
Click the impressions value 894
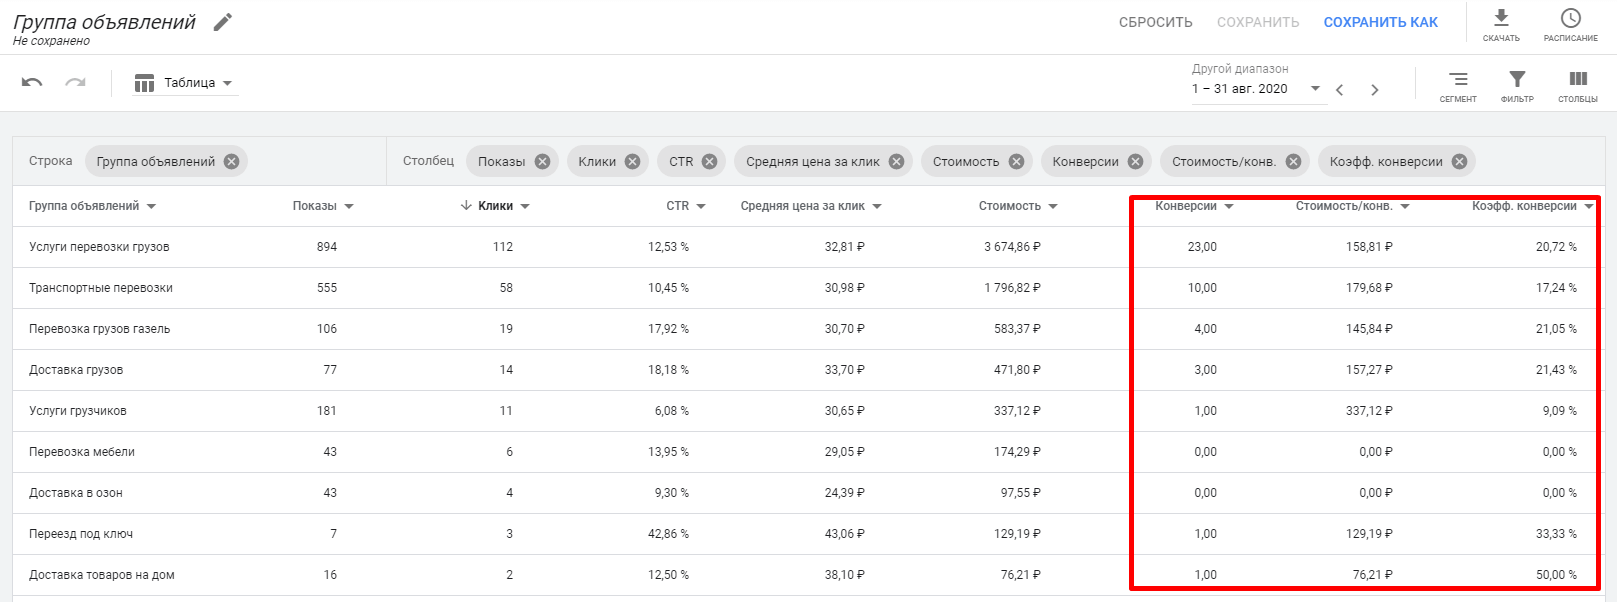click(x=327, y=247)
